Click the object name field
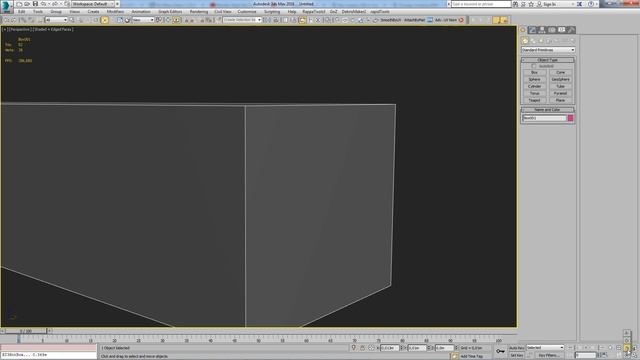Viewport: 640px width, 360px height. click(x=544, y=118)
